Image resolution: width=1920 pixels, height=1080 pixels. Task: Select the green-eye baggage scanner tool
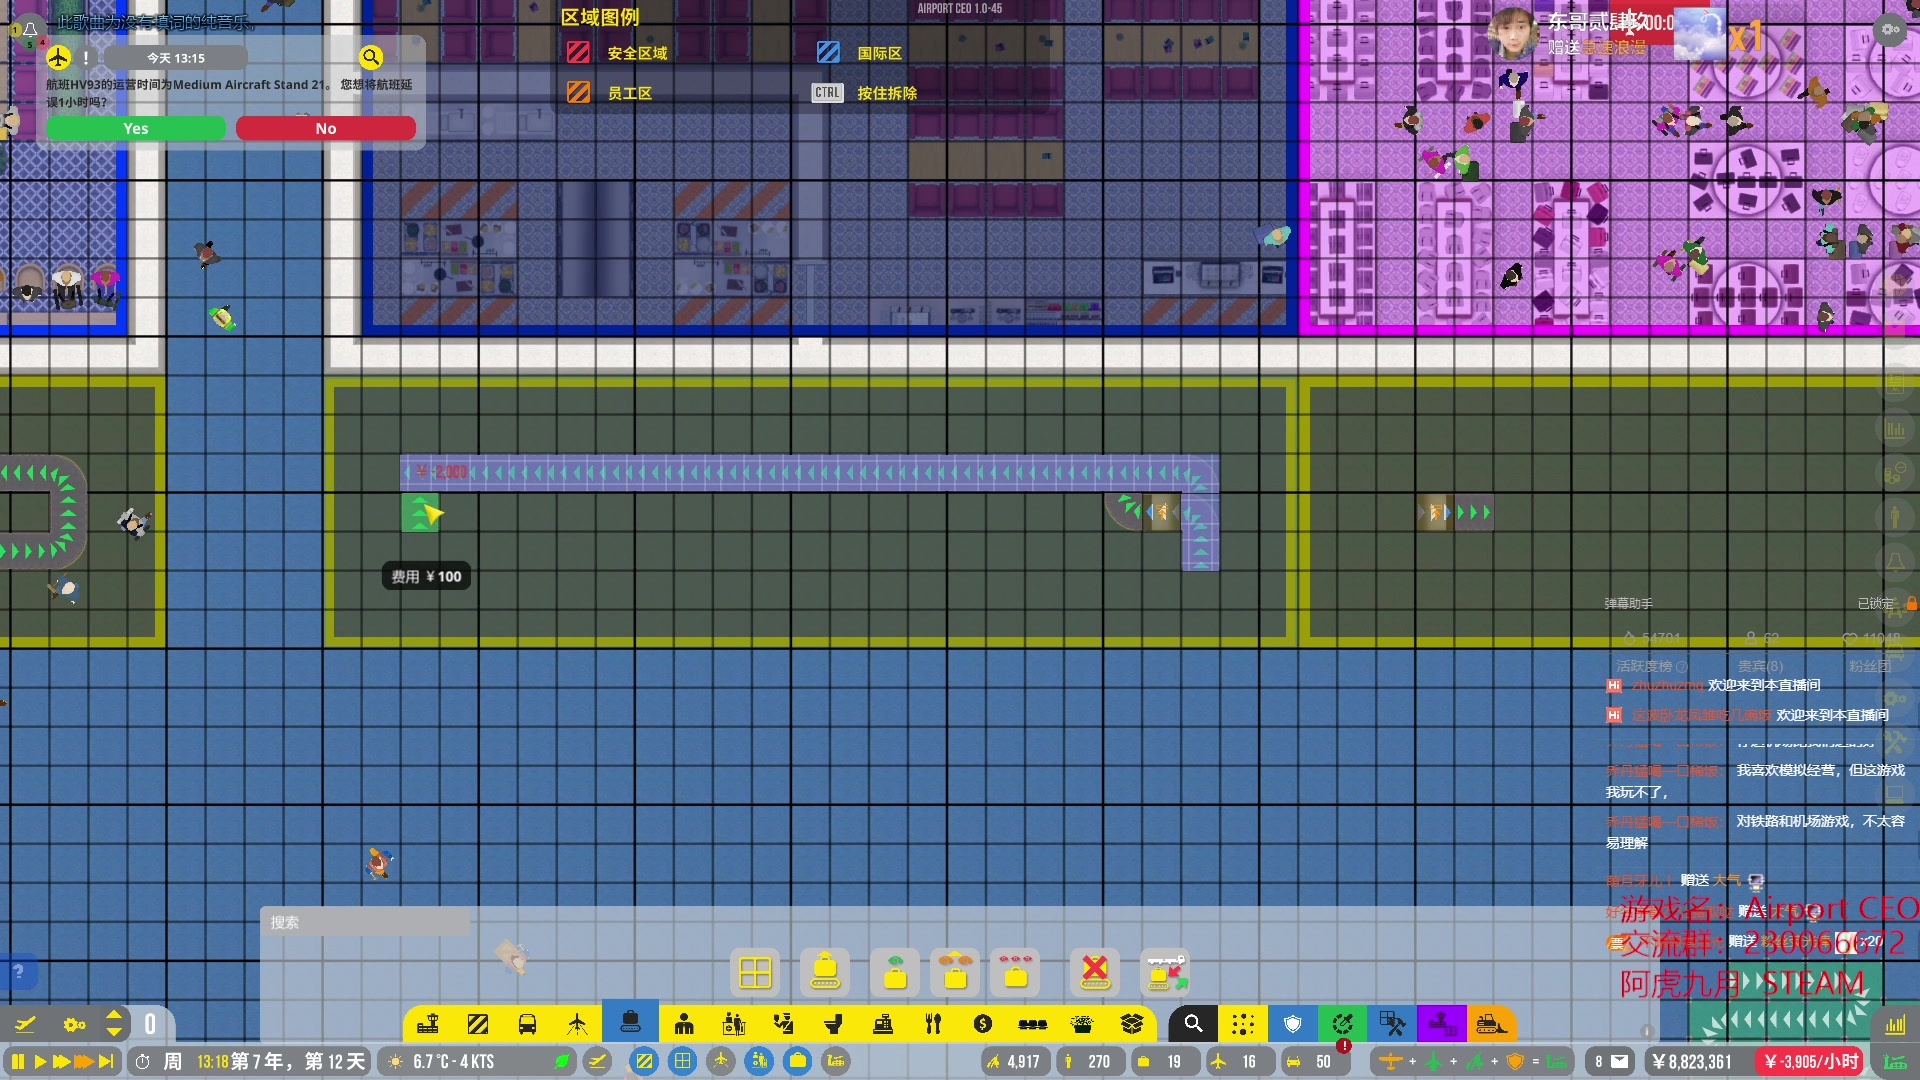895,972
